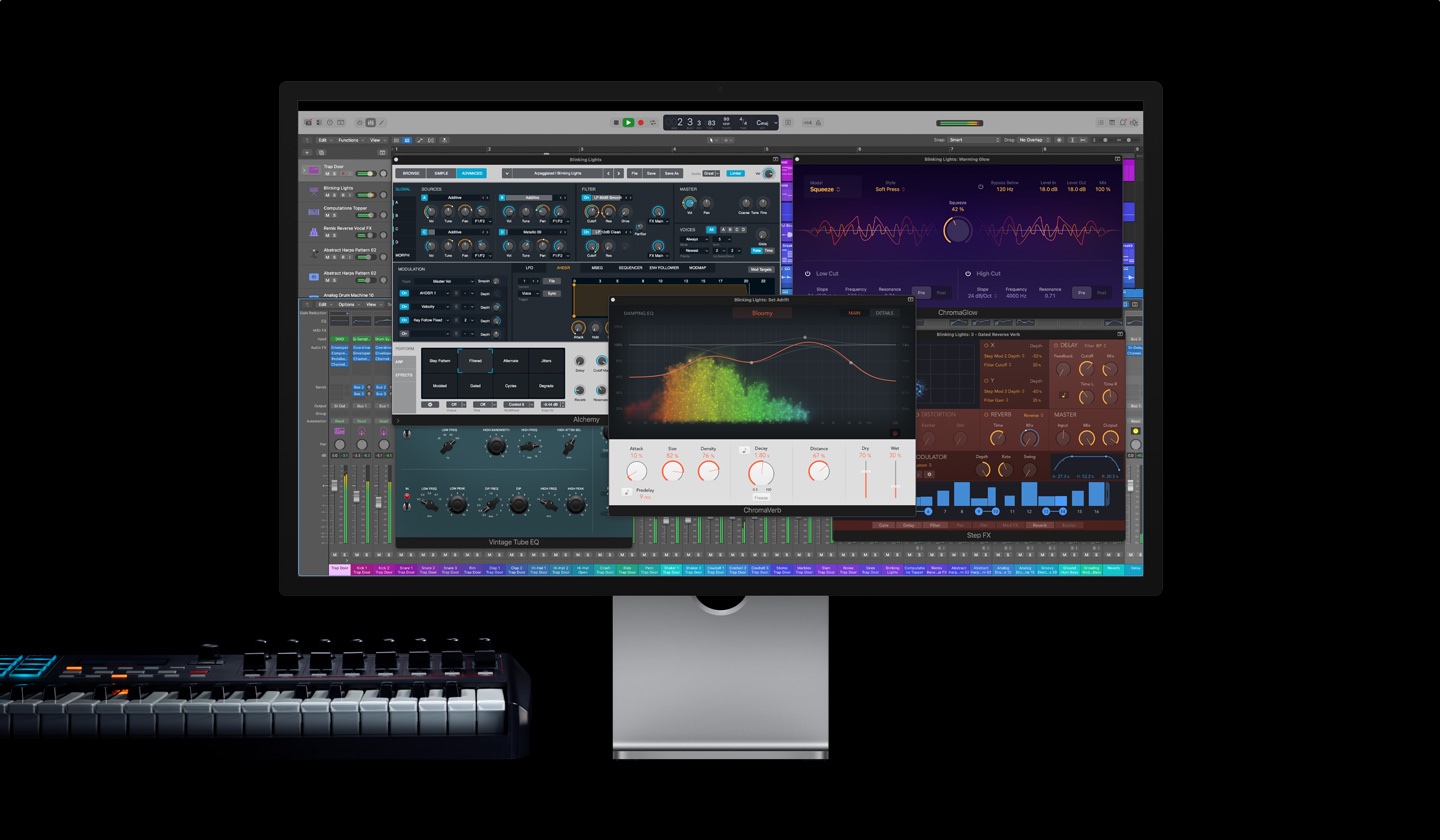This screenshot has width=1440, height=840.
Task: Open the SEQUENCER modulation tab in Alchemy
Action: tap(631, 268)
